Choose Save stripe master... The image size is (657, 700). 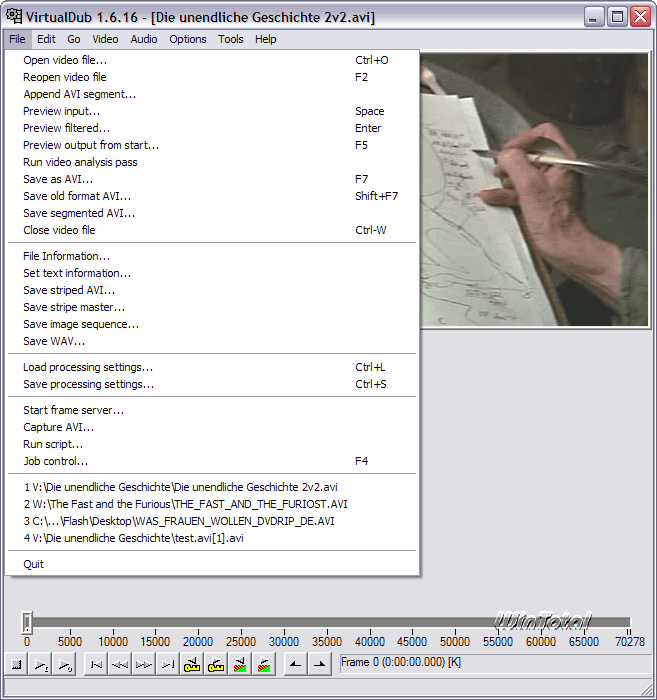[212, 307]
